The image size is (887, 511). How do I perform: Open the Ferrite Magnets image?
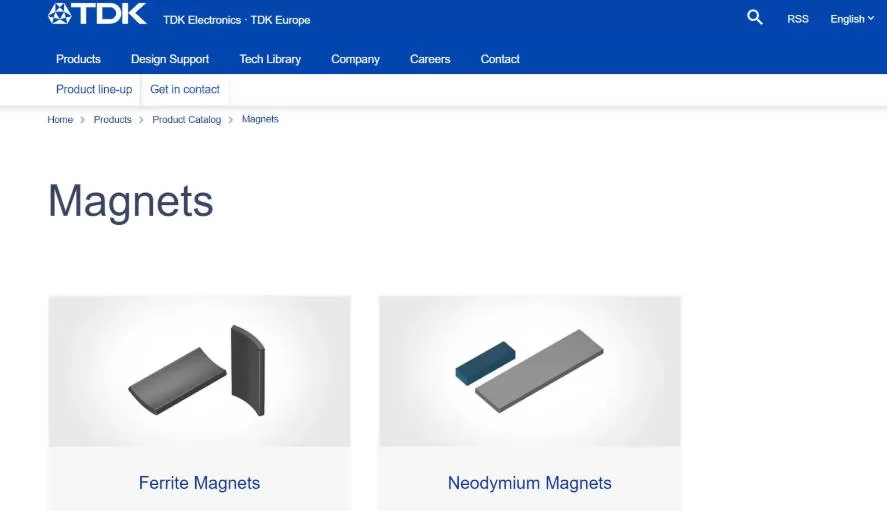199,371
